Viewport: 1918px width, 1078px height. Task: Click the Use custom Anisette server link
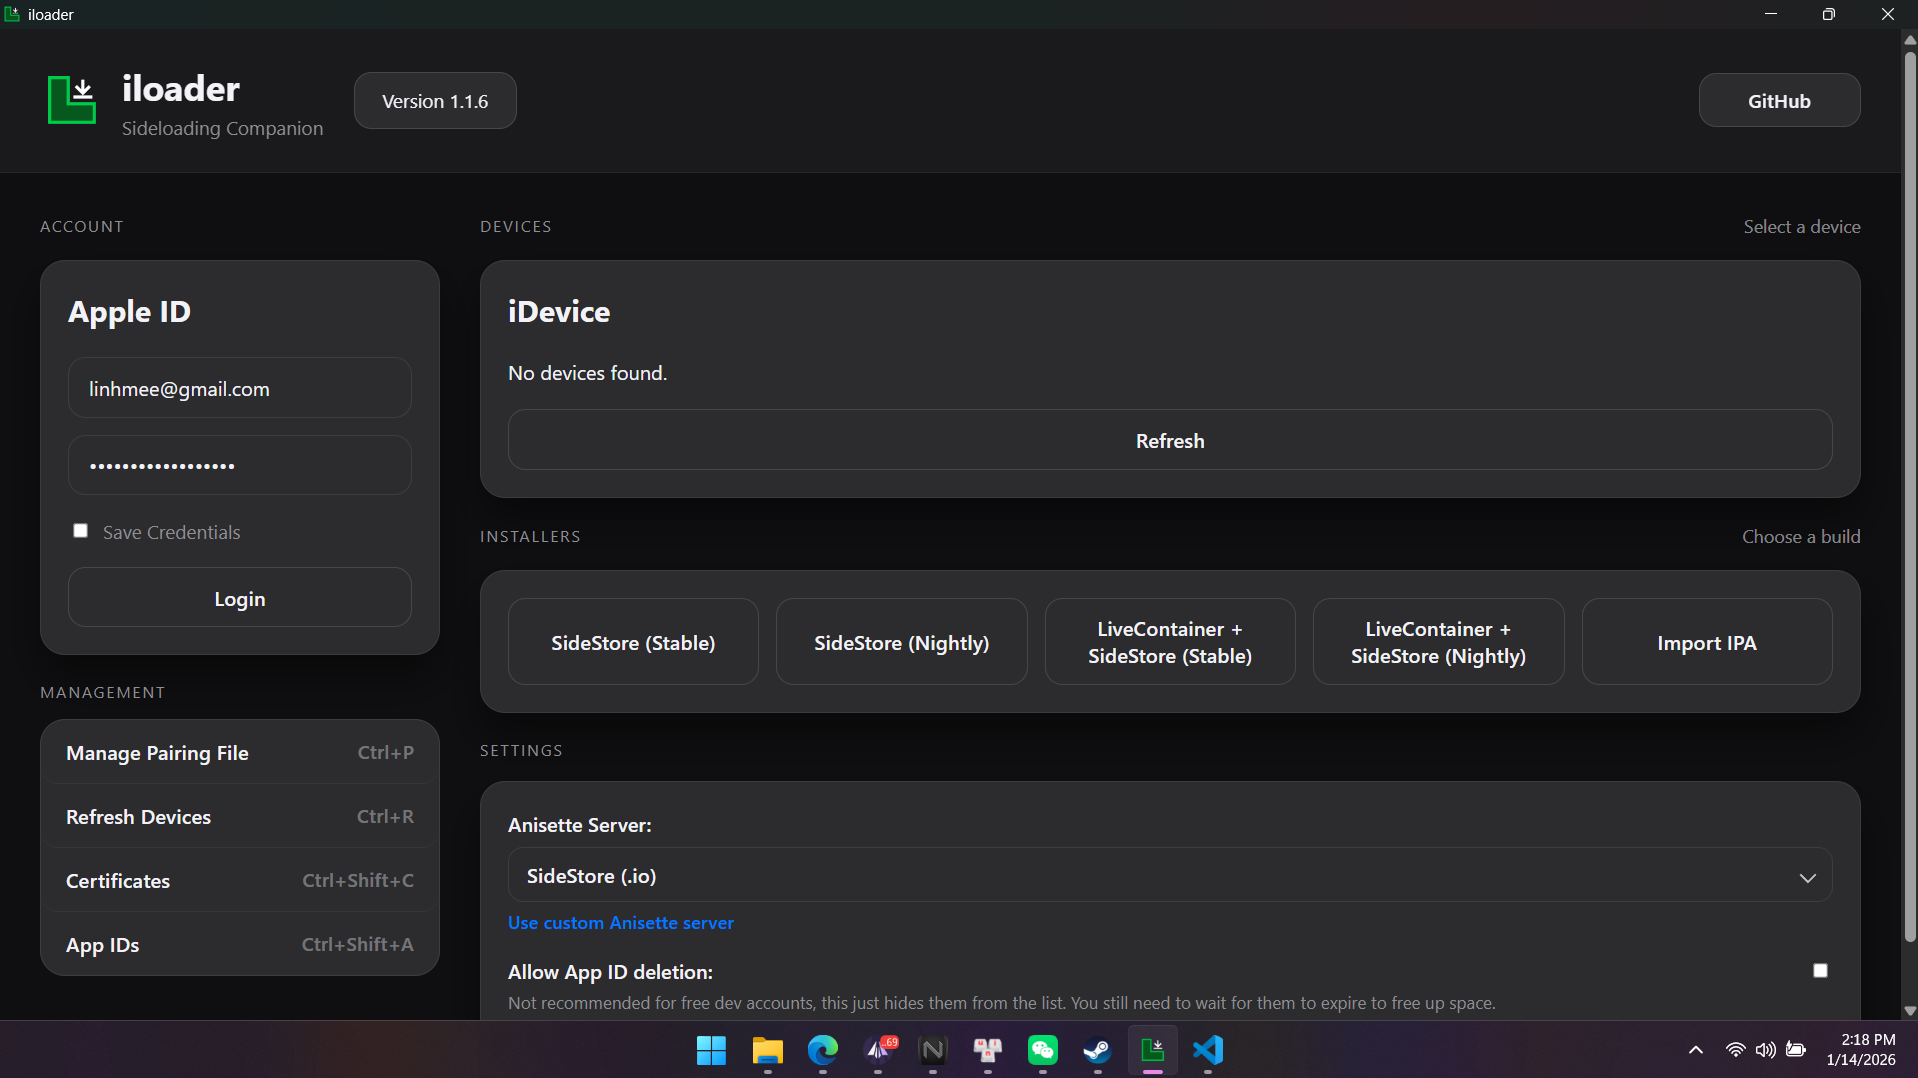pyautogui.click(x=620, y=923)
